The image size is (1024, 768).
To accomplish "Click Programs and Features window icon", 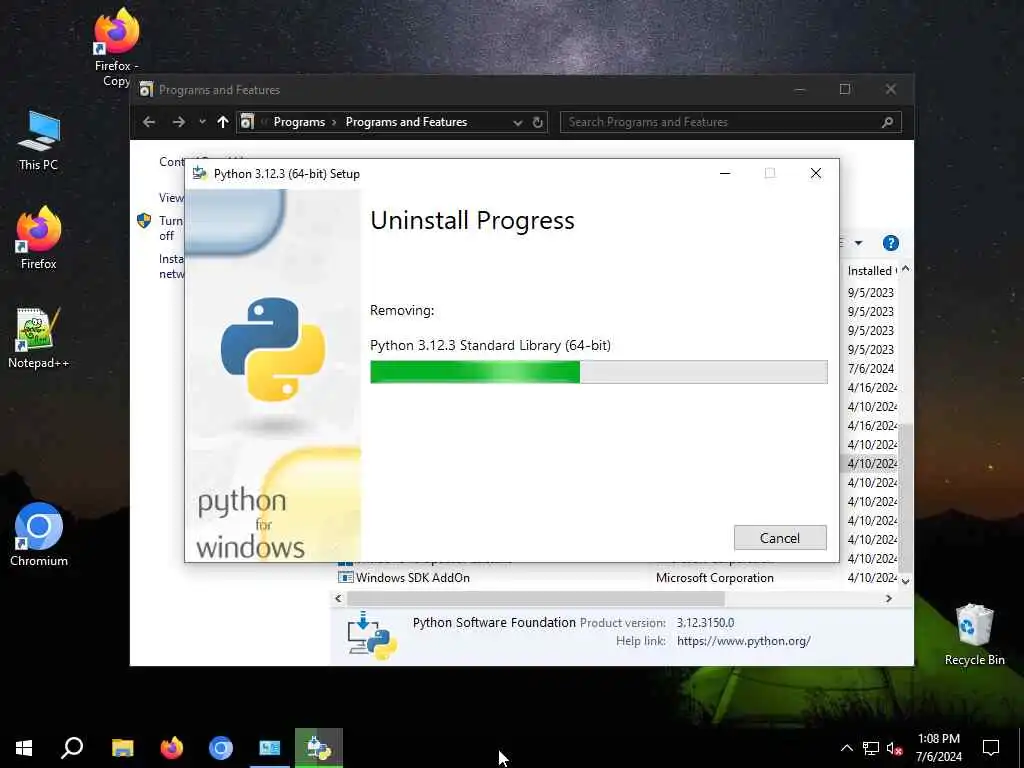I will pos(146,89).
